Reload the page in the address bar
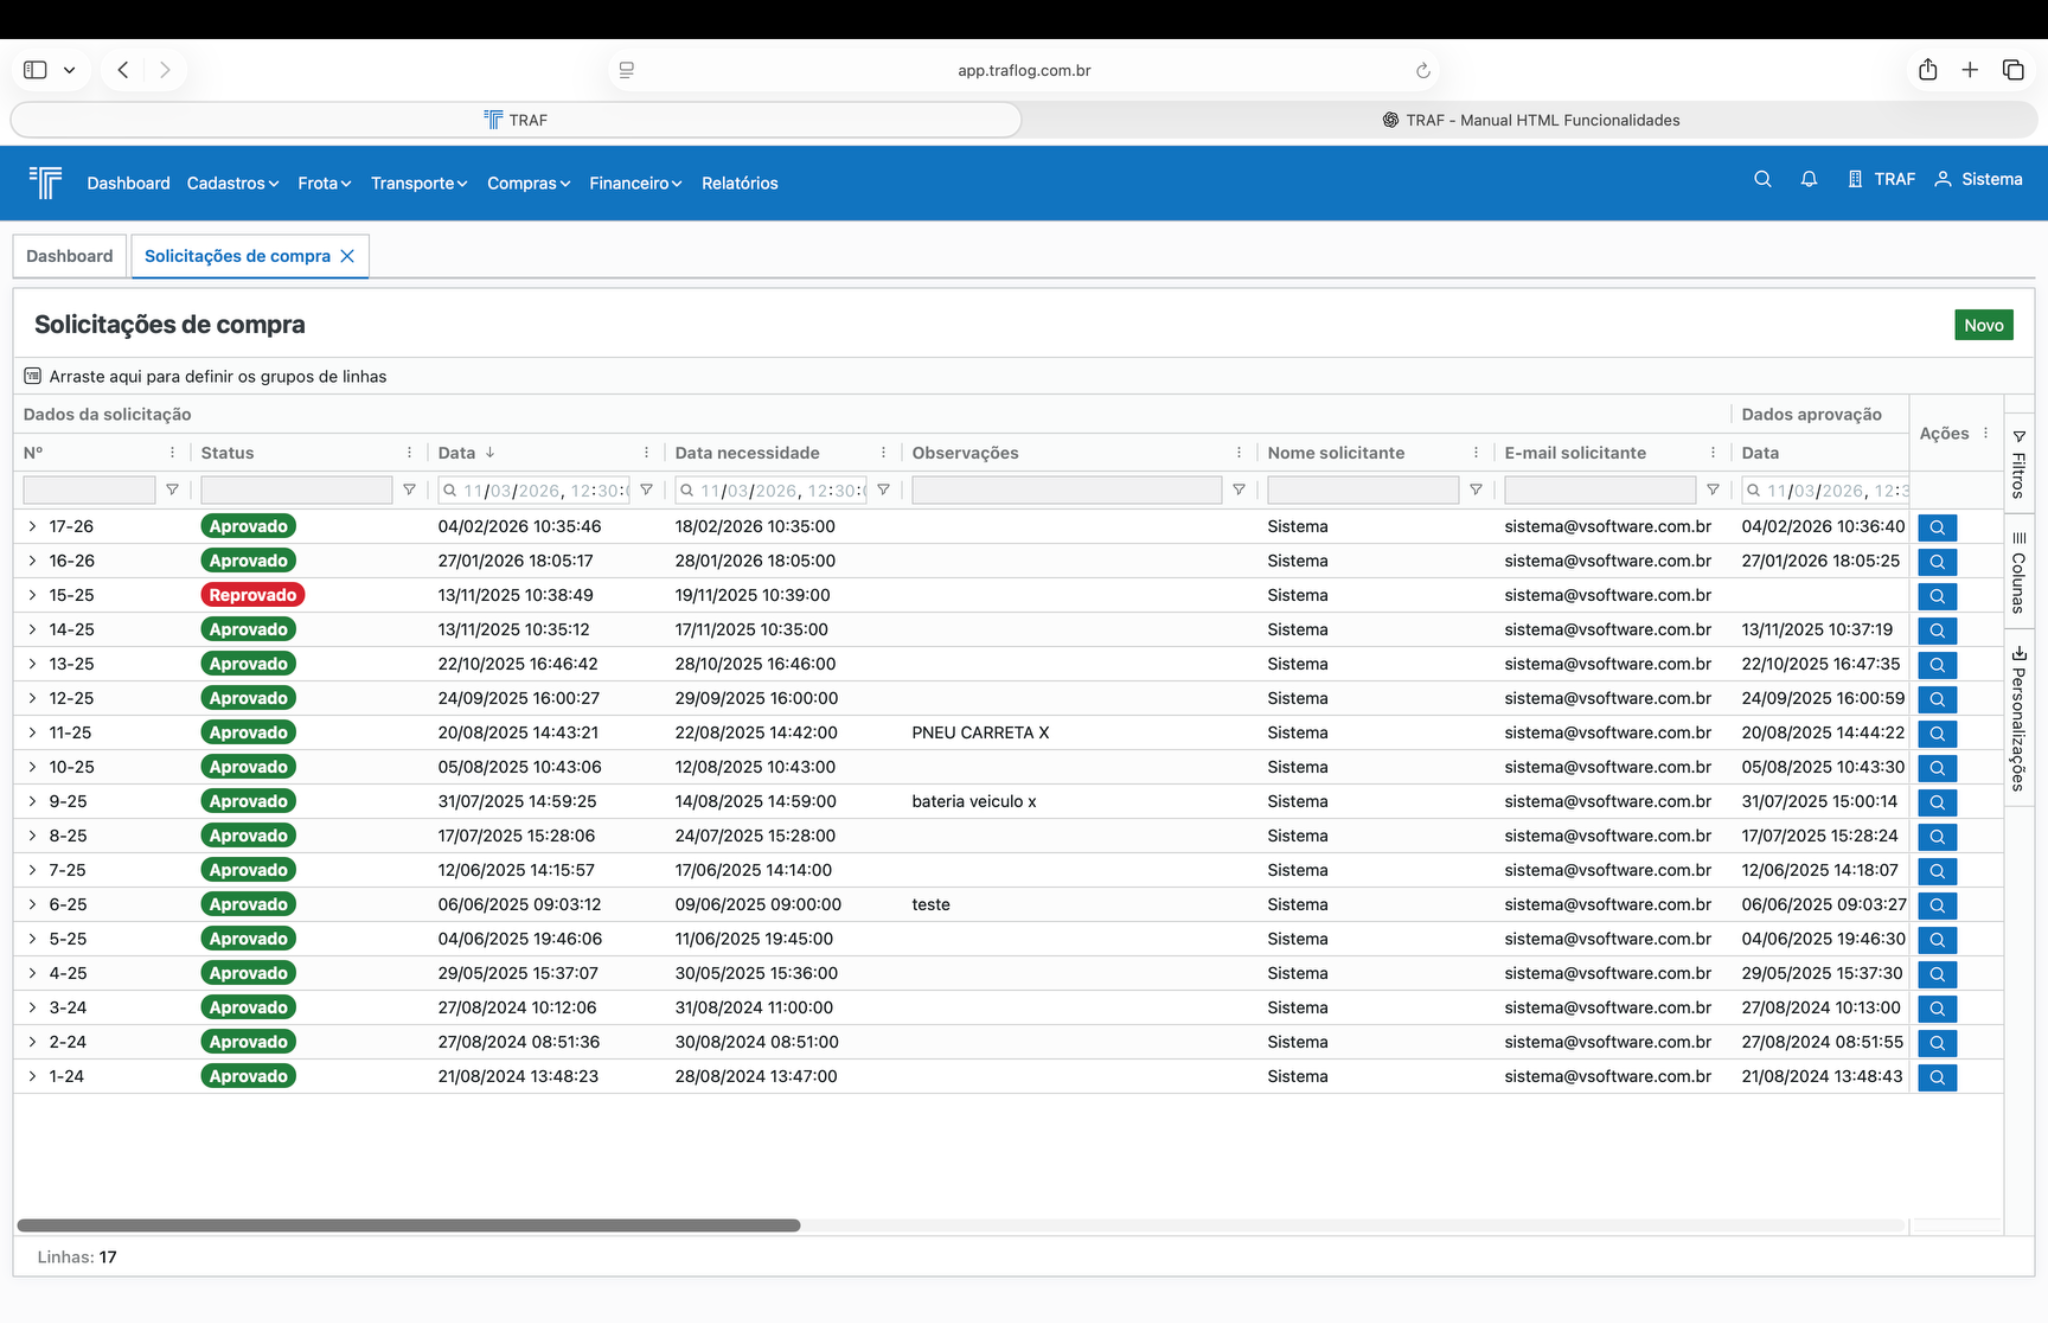 coord(1422,70)
